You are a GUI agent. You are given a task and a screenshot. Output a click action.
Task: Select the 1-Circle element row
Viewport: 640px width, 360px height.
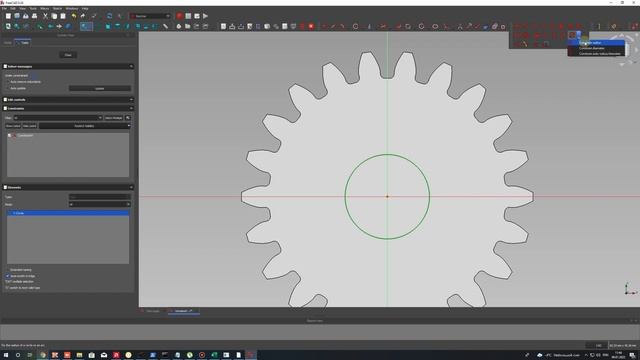[68, 213]
